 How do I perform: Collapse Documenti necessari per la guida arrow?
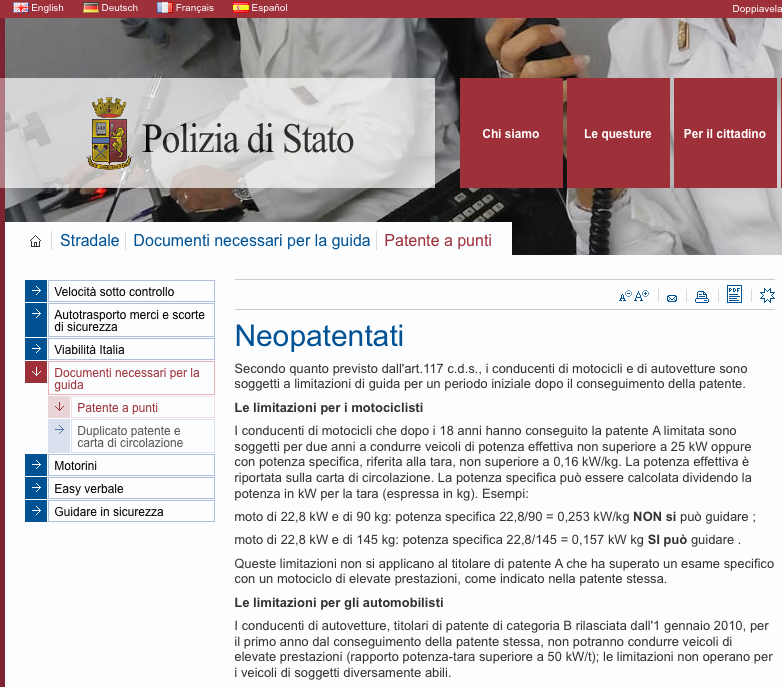36,372
